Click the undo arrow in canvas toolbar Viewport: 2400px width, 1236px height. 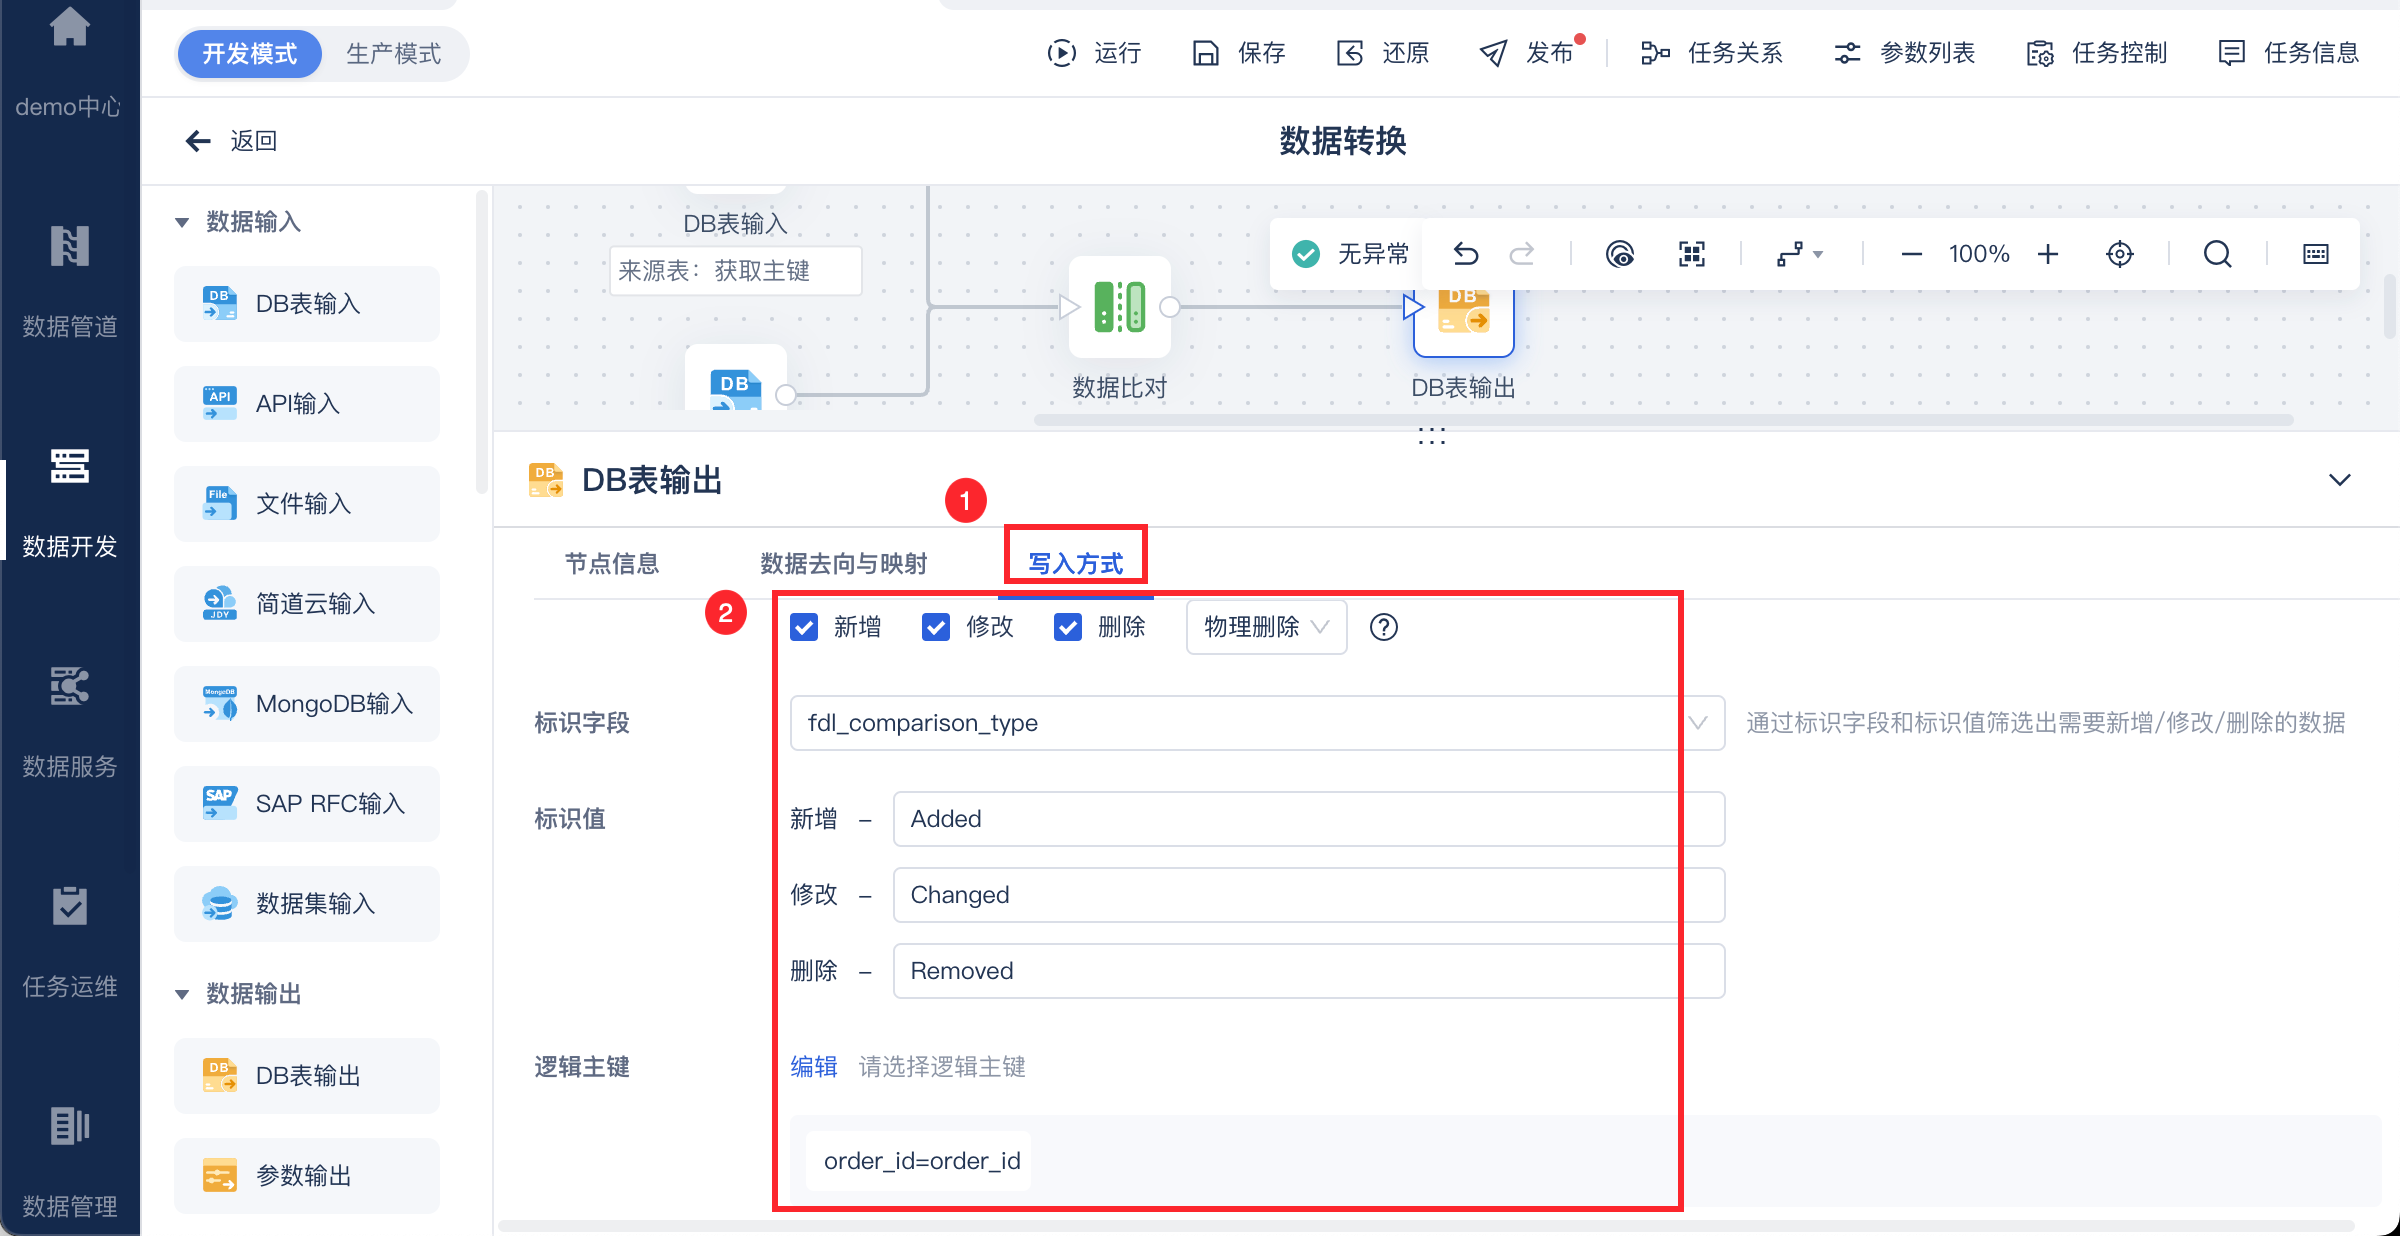tap(1465, 254)
